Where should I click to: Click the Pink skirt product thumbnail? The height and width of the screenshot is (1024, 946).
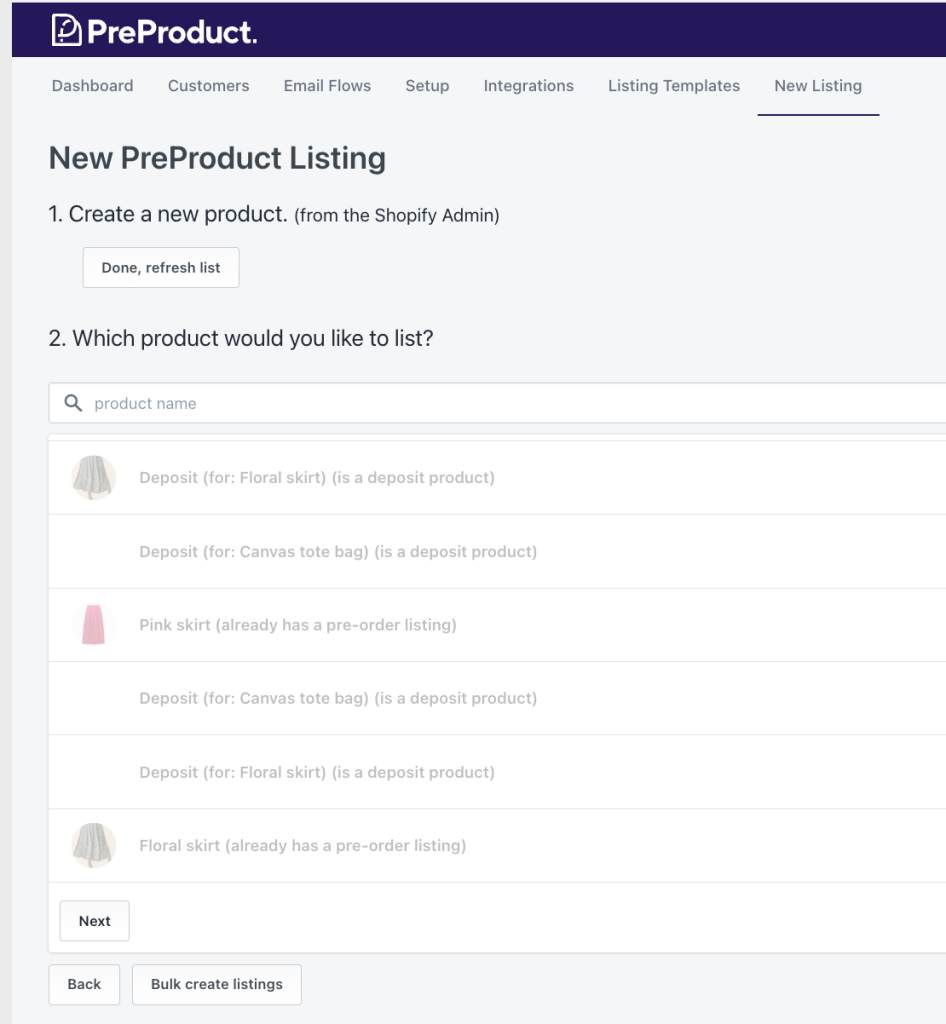pos(93,624)
